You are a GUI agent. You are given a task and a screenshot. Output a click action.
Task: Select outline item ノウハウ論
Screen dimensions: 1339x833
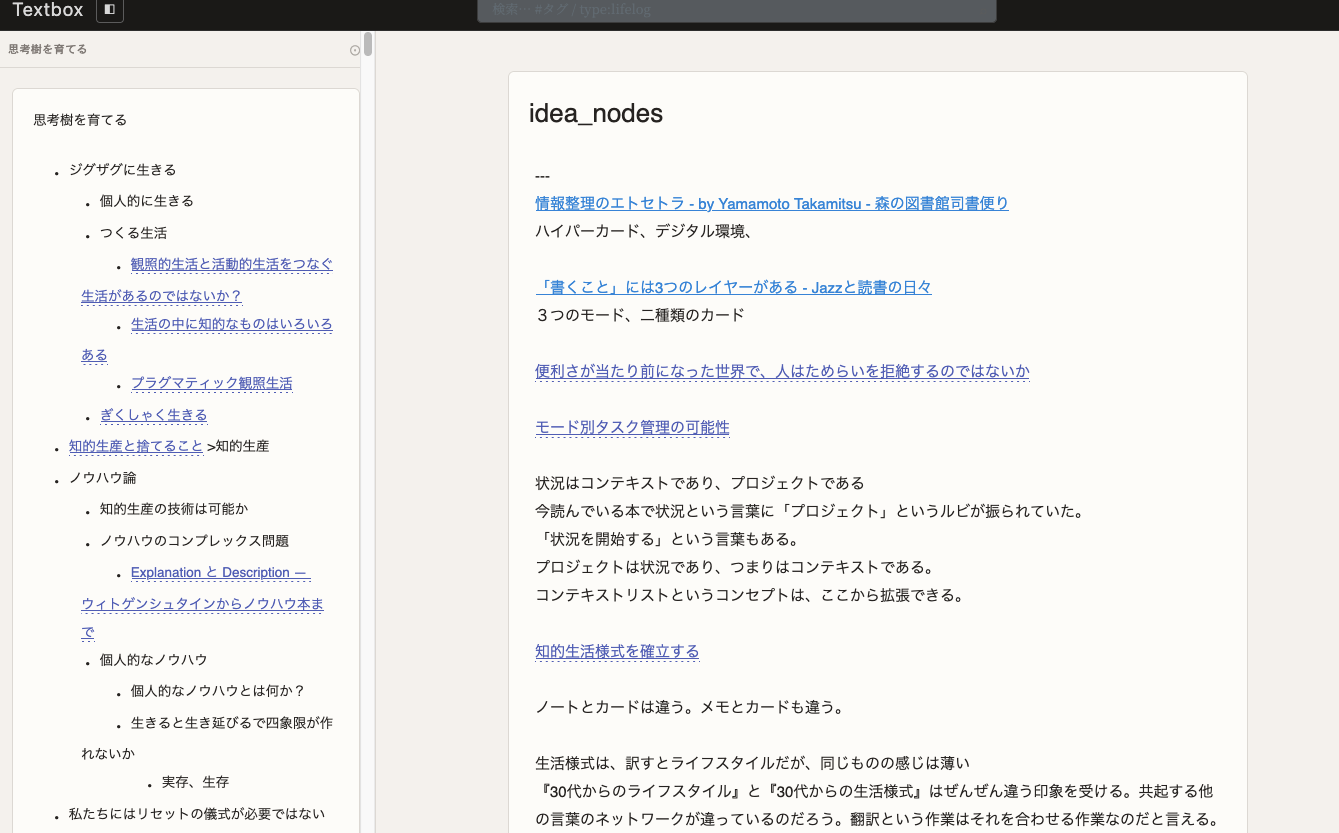tap(103, 478)
